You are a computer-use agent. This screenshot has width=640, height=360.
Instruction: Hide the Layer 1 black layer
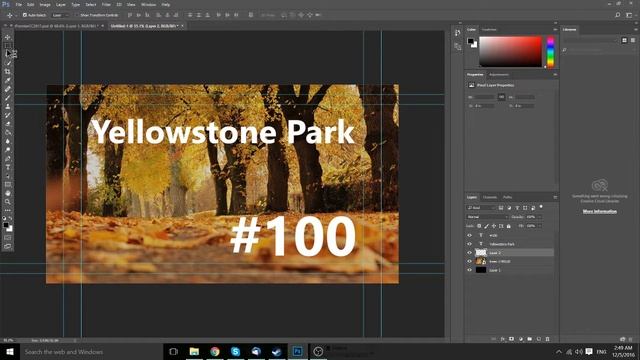point(469,270)
